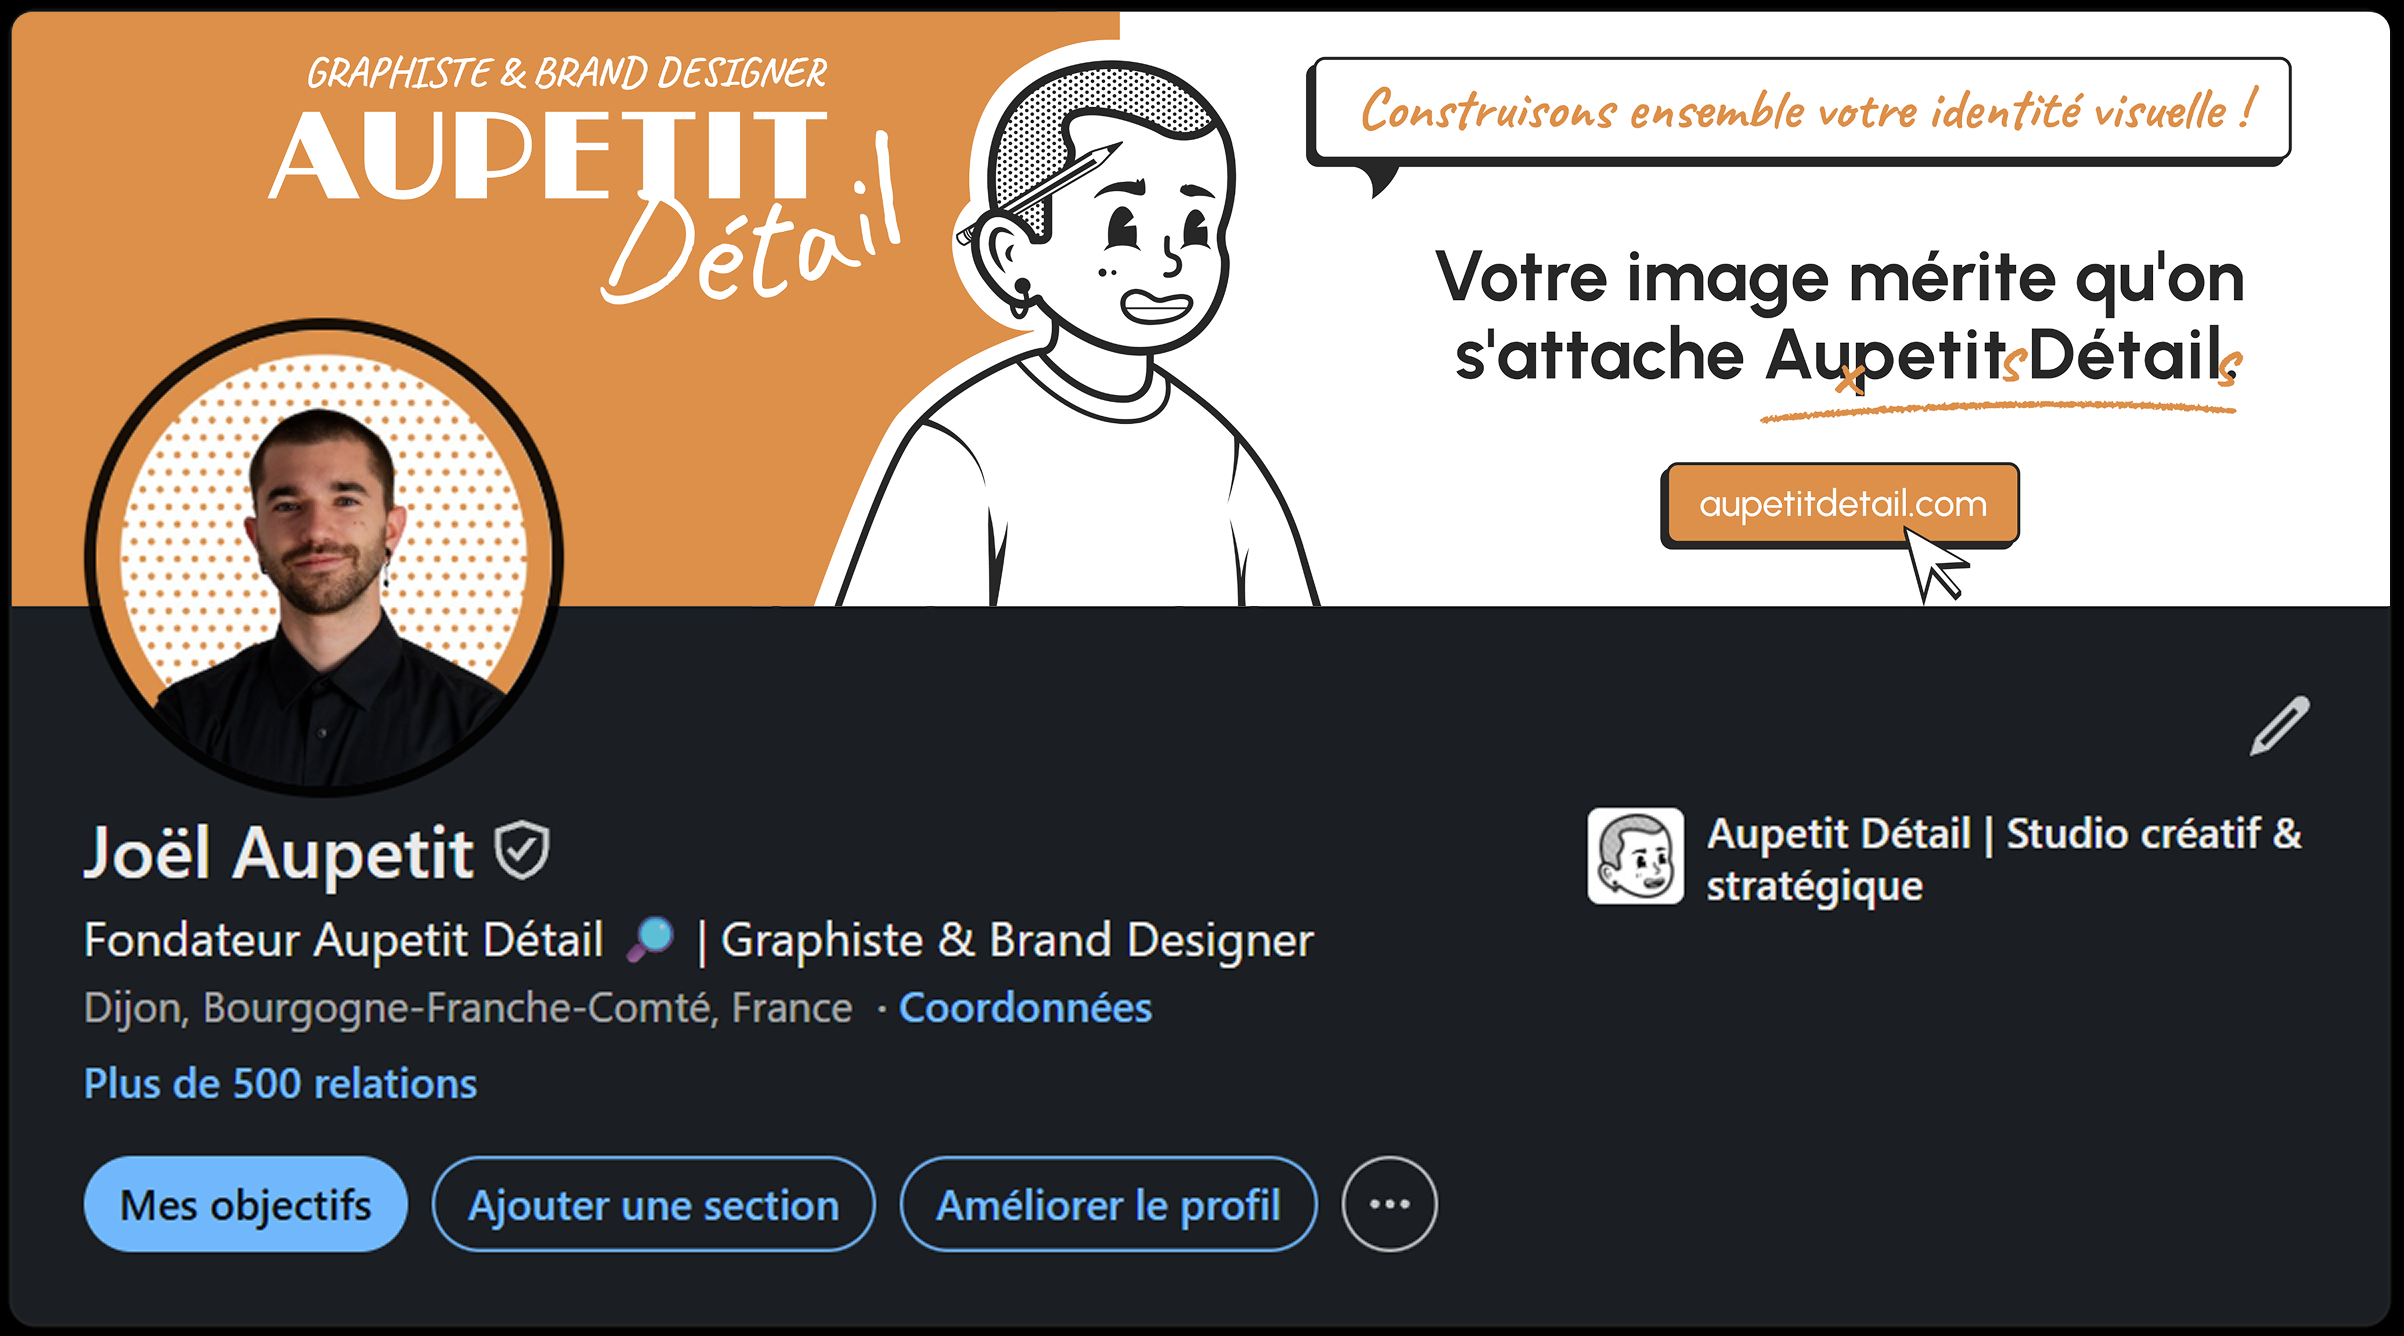Click the pencil edit profile icon
Image resolution: width=2404 pixels, height=1336 pixels.
coord(2279,725)
